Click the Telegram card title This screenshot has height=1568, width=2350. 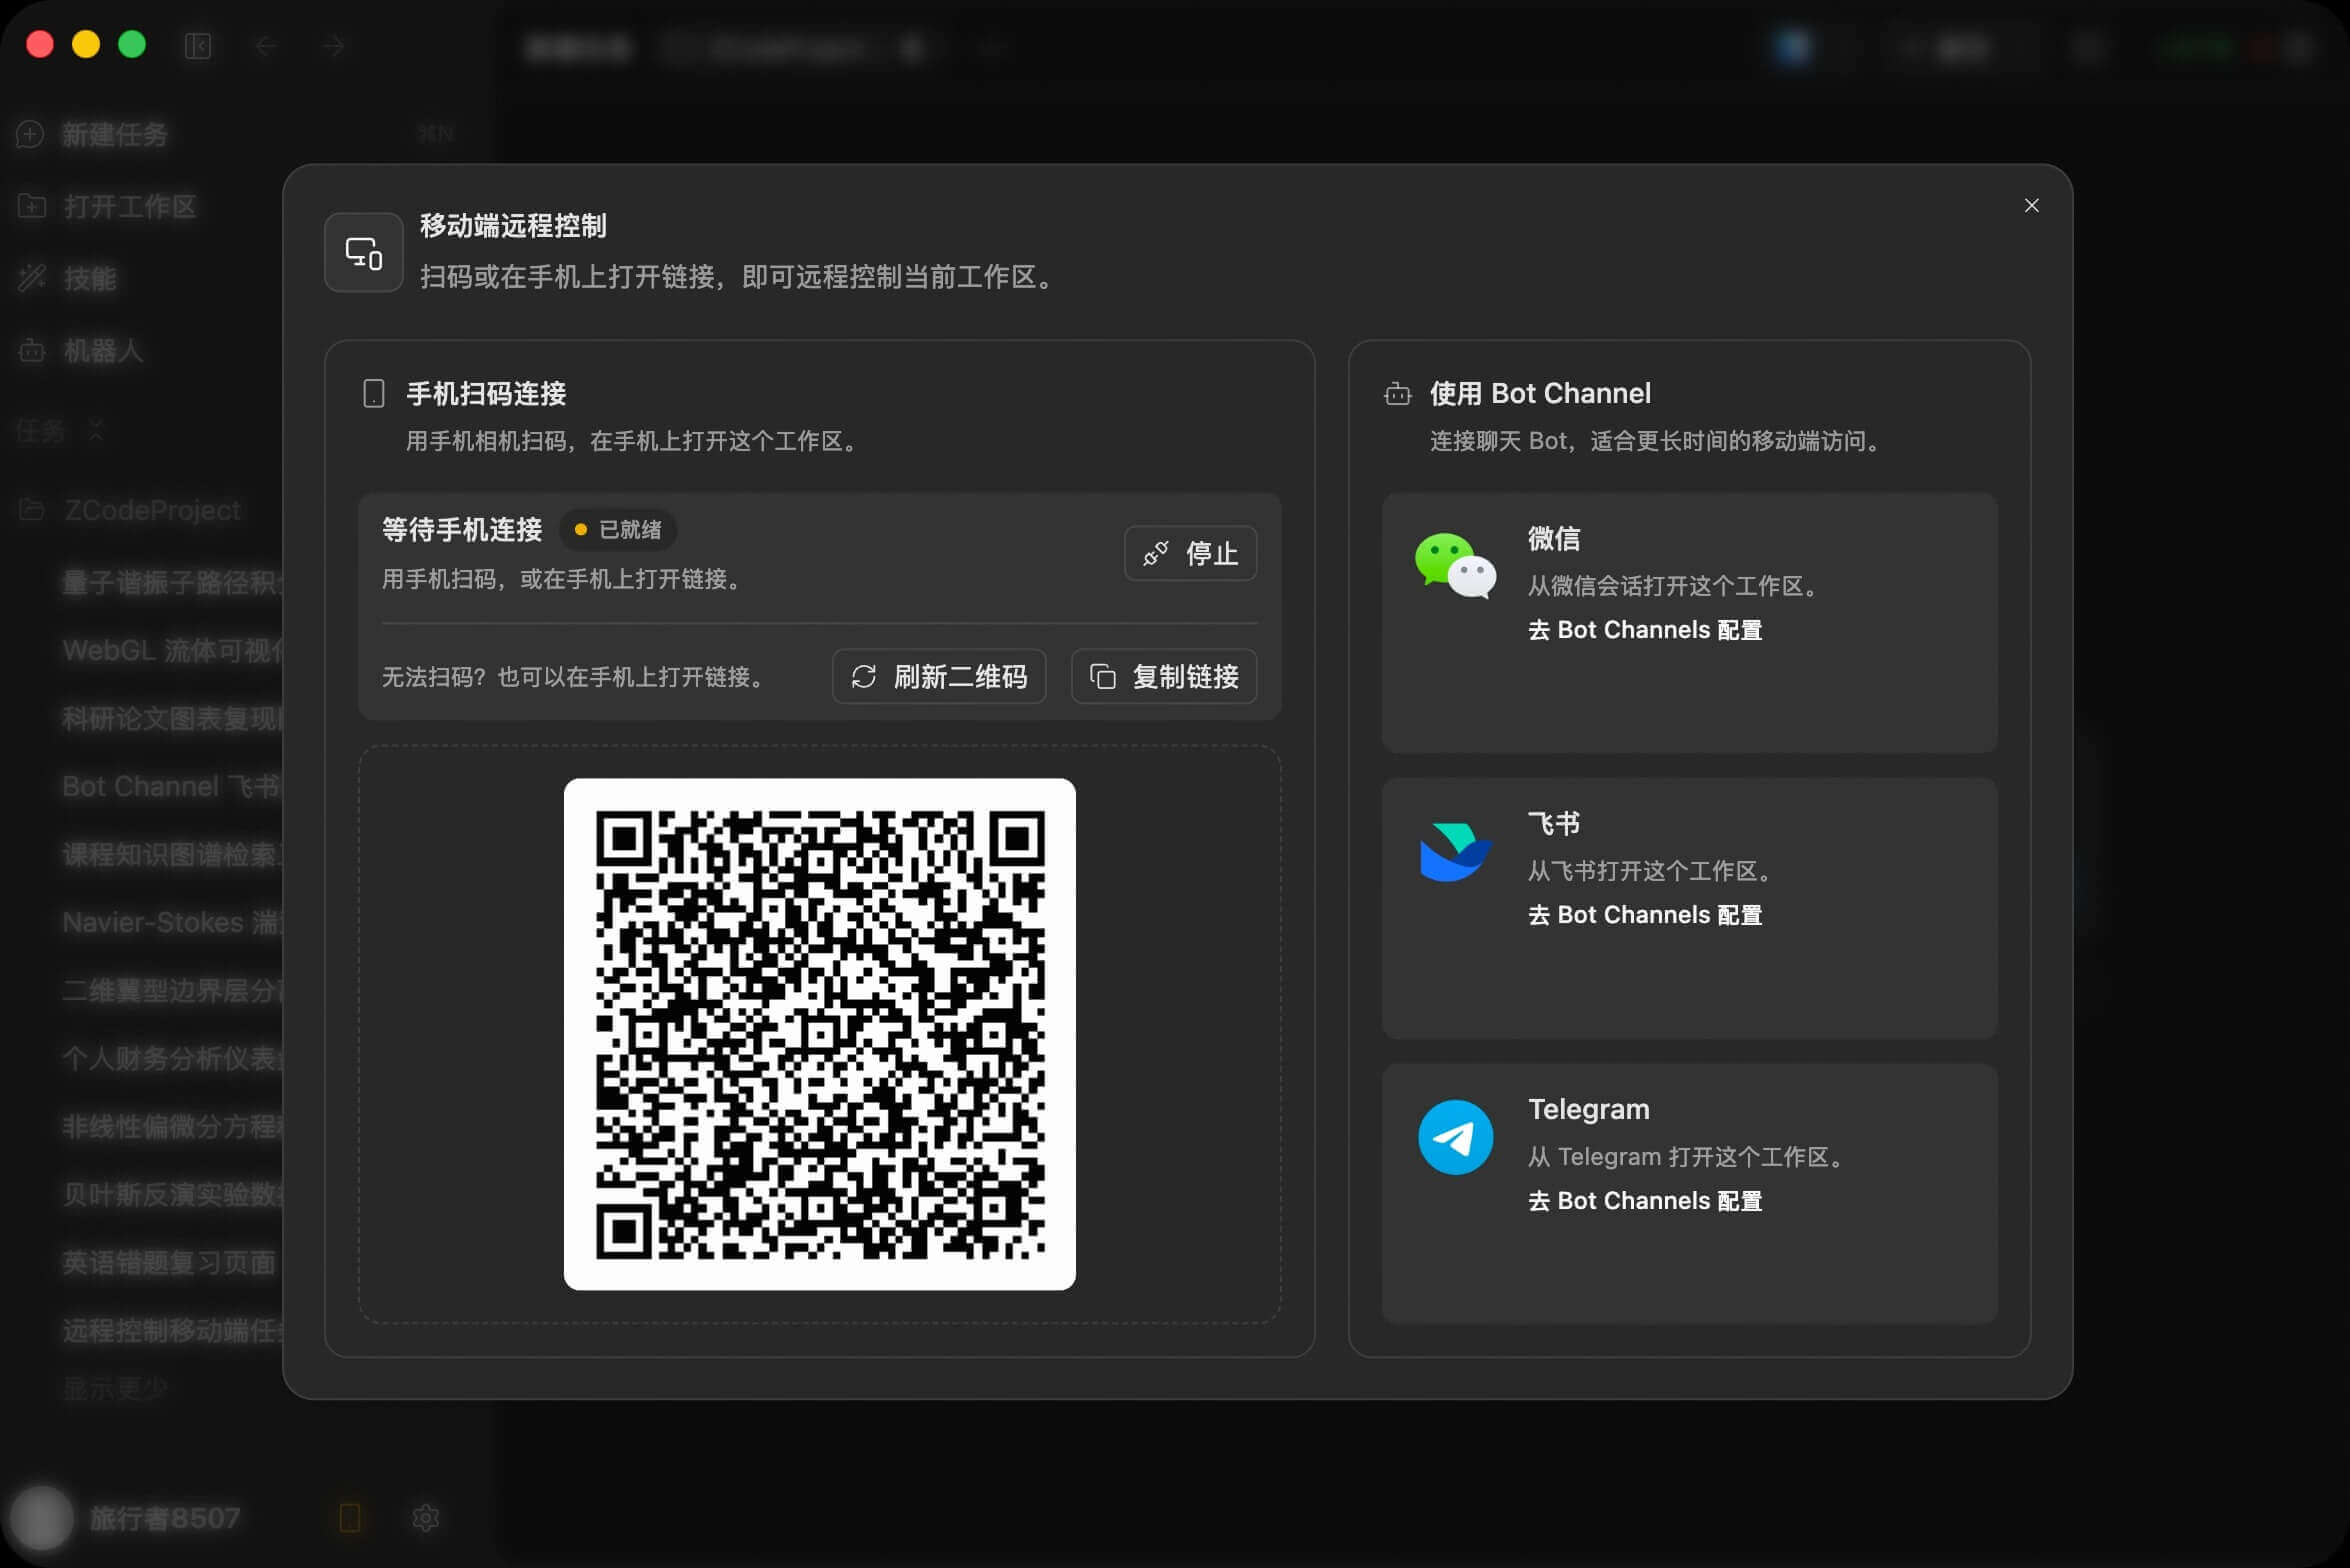click(x=1589, y=1109)
